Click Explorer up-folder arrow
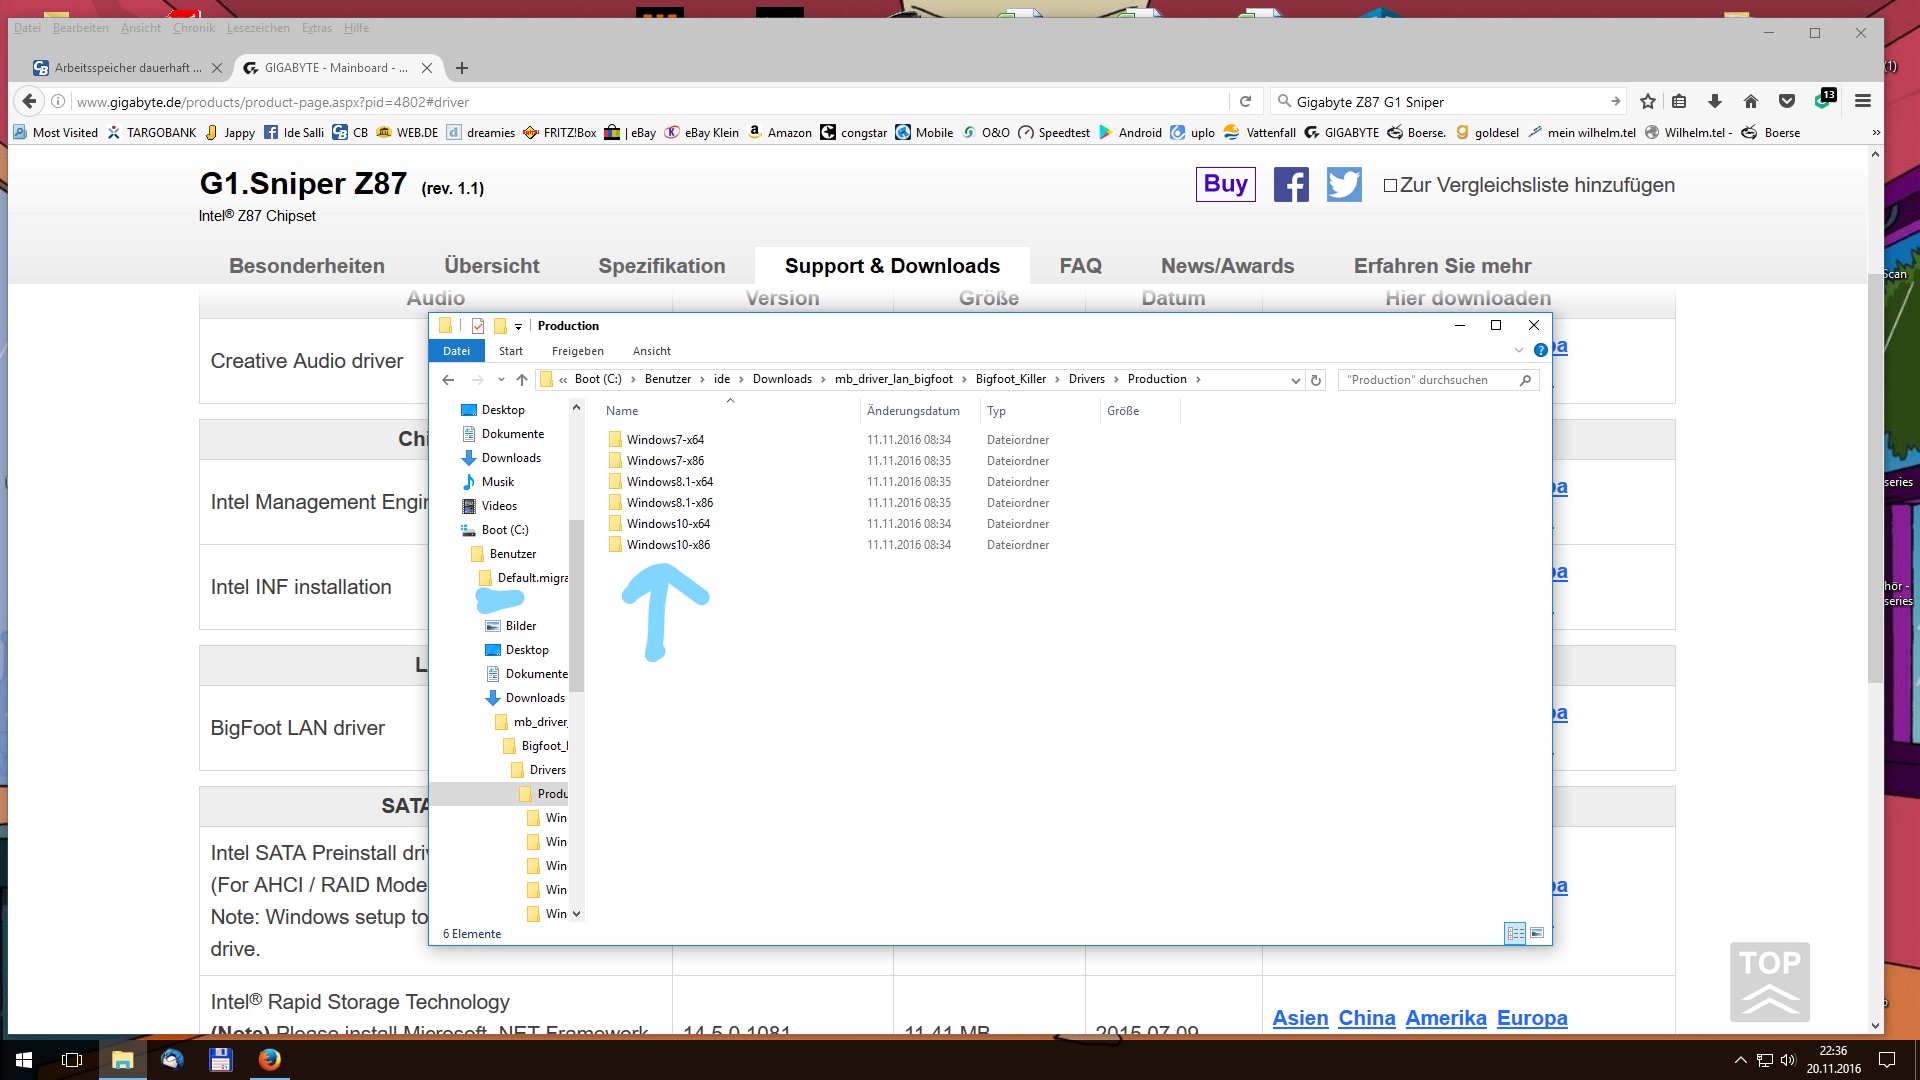This screenshot has width=1920, height=1080. [522, 380]
